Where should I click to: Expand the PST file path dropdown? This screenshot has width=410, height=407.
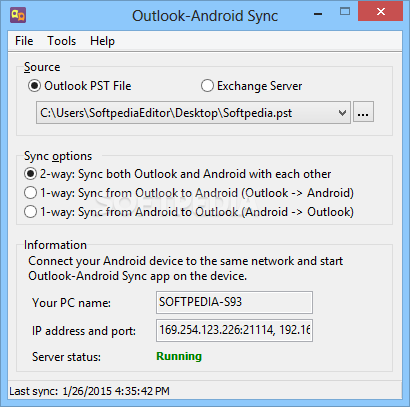point(342,113)
